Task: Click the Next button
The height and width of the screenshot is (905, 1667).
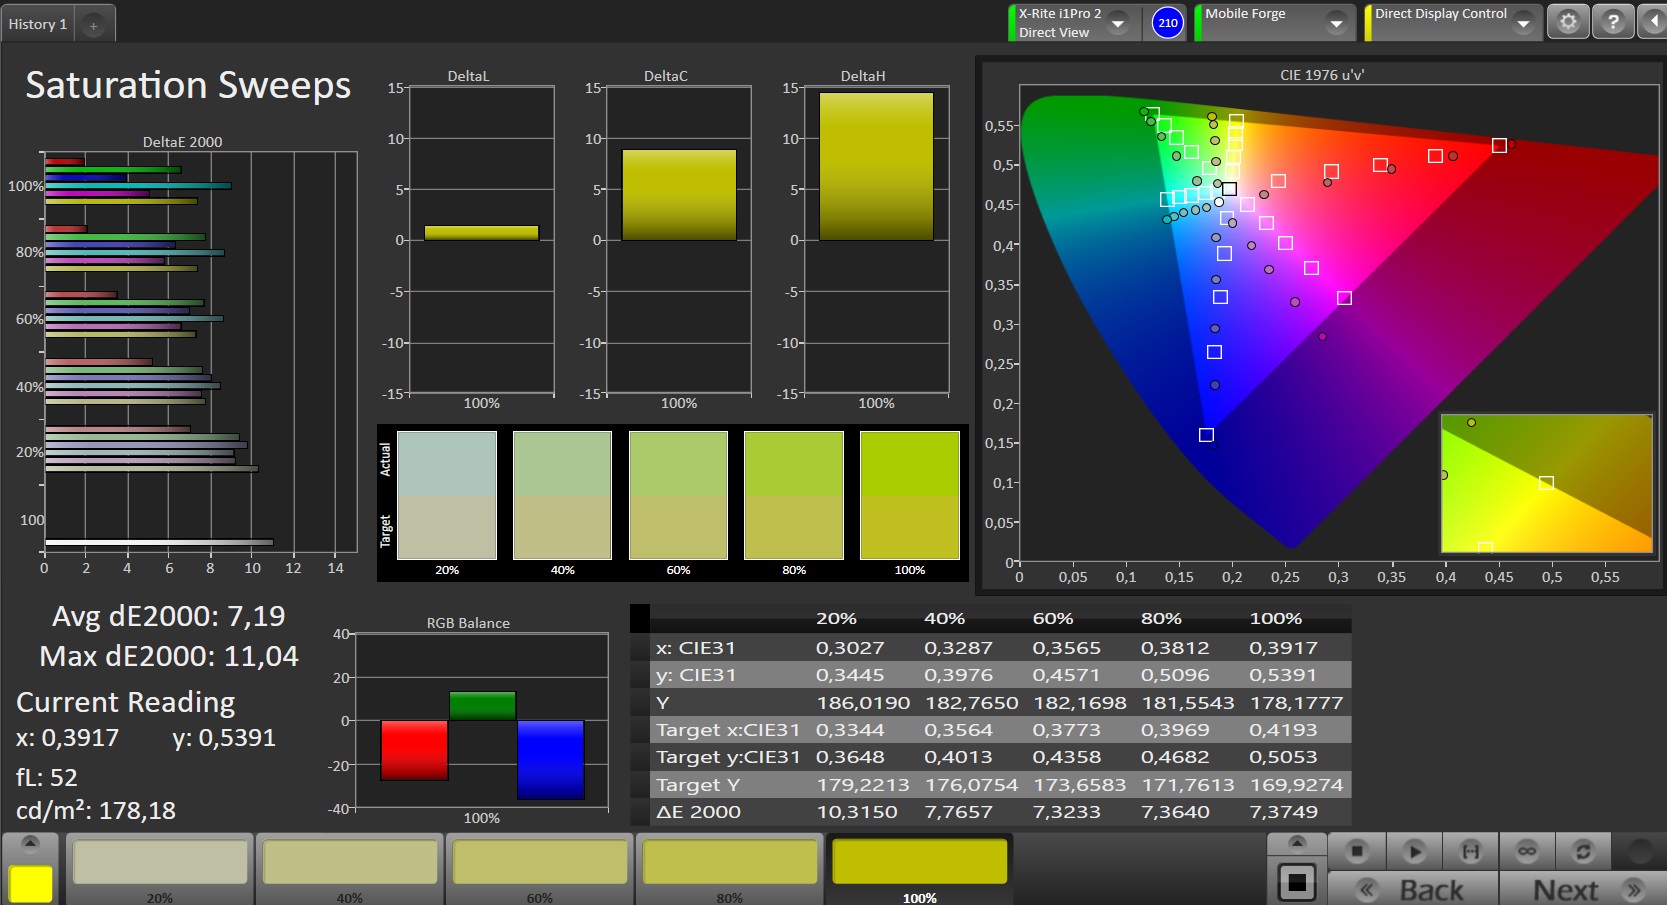Action: 1583,889
